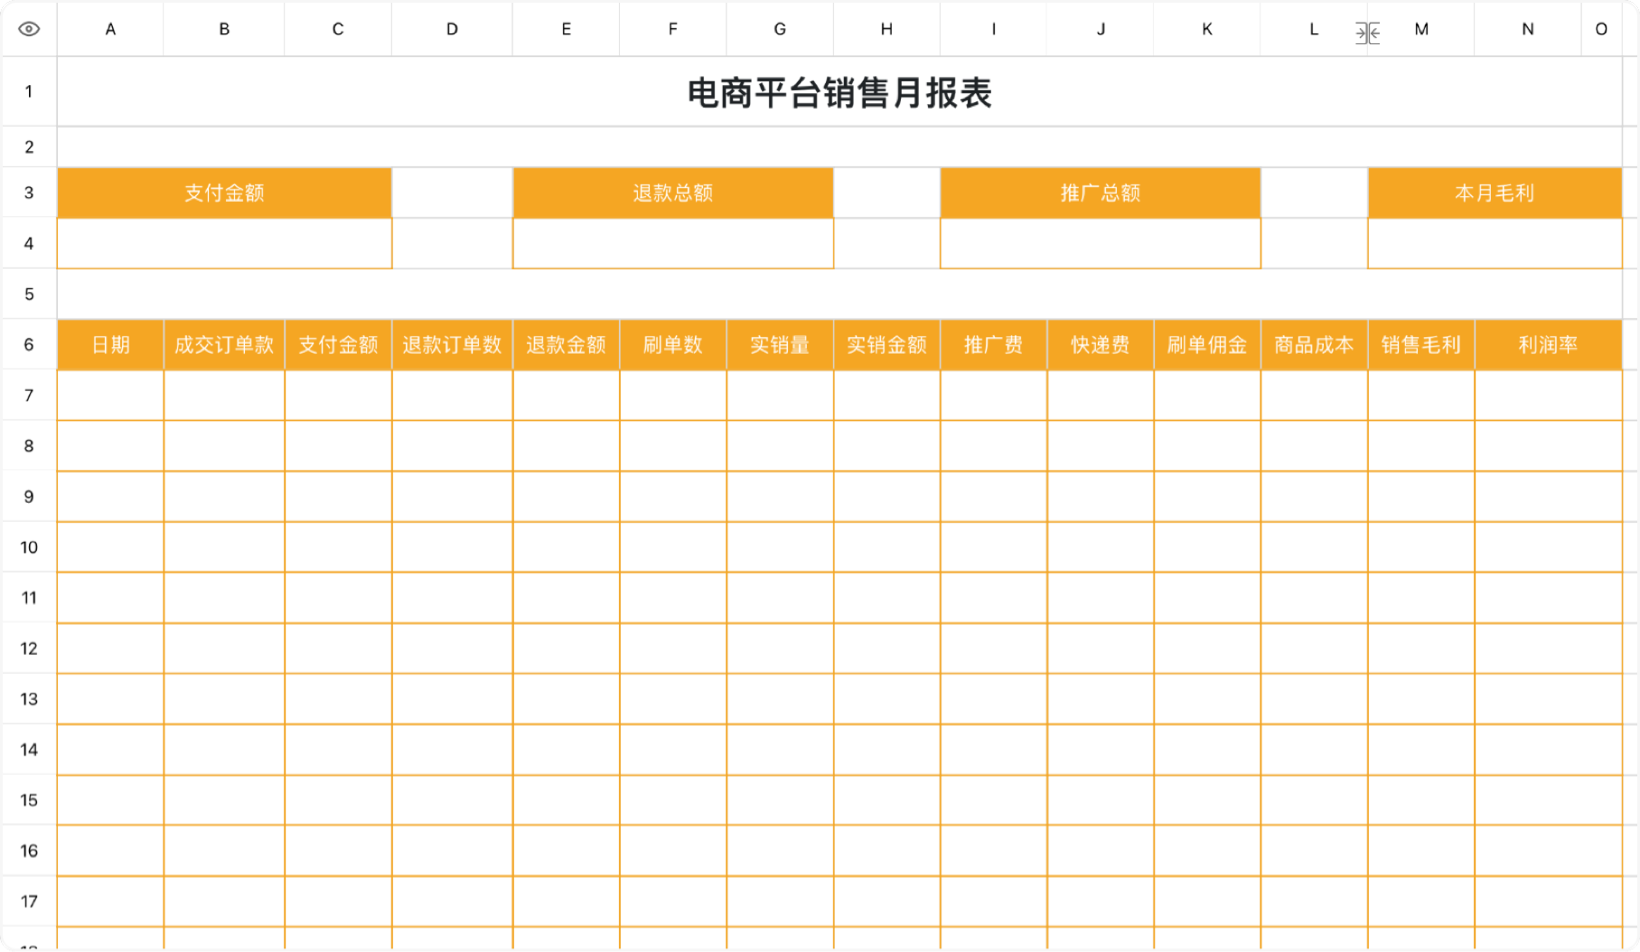Click the 刷单数 column heading

(673, 345)
